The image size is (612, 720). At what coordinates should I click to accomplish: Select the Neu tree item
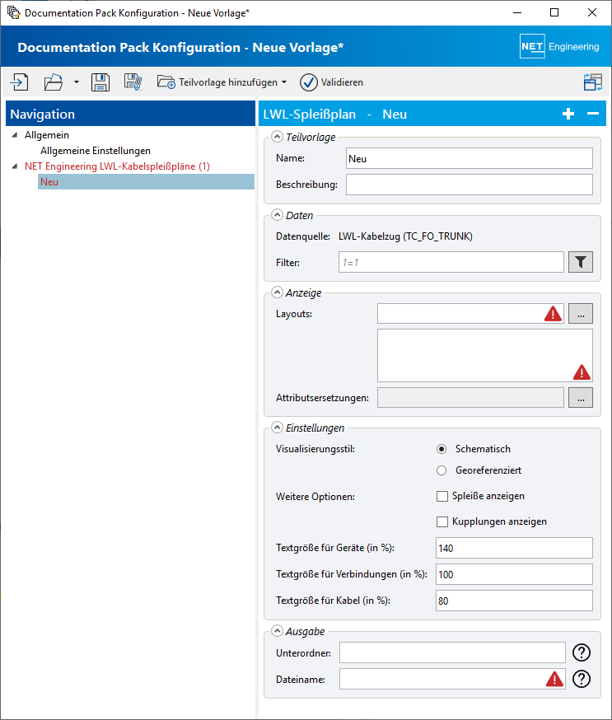(x=146, y=182)
